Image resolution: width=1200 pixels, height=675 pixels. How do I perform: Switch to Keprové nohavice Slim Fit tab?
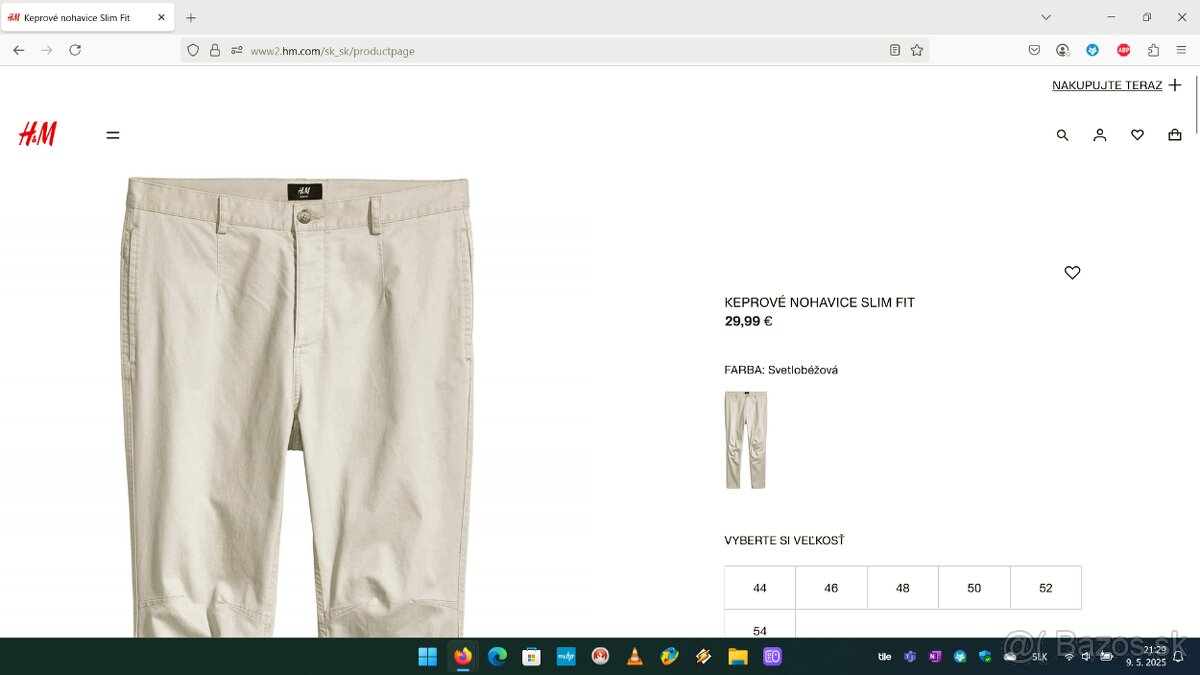78,18
